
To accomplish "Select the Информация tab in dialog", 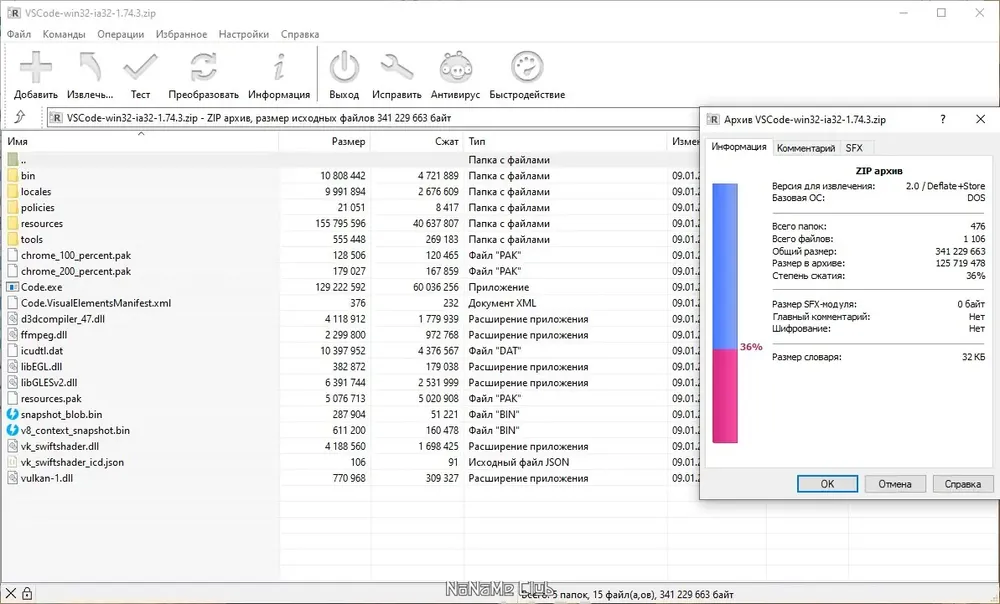I will pos(739,147).
